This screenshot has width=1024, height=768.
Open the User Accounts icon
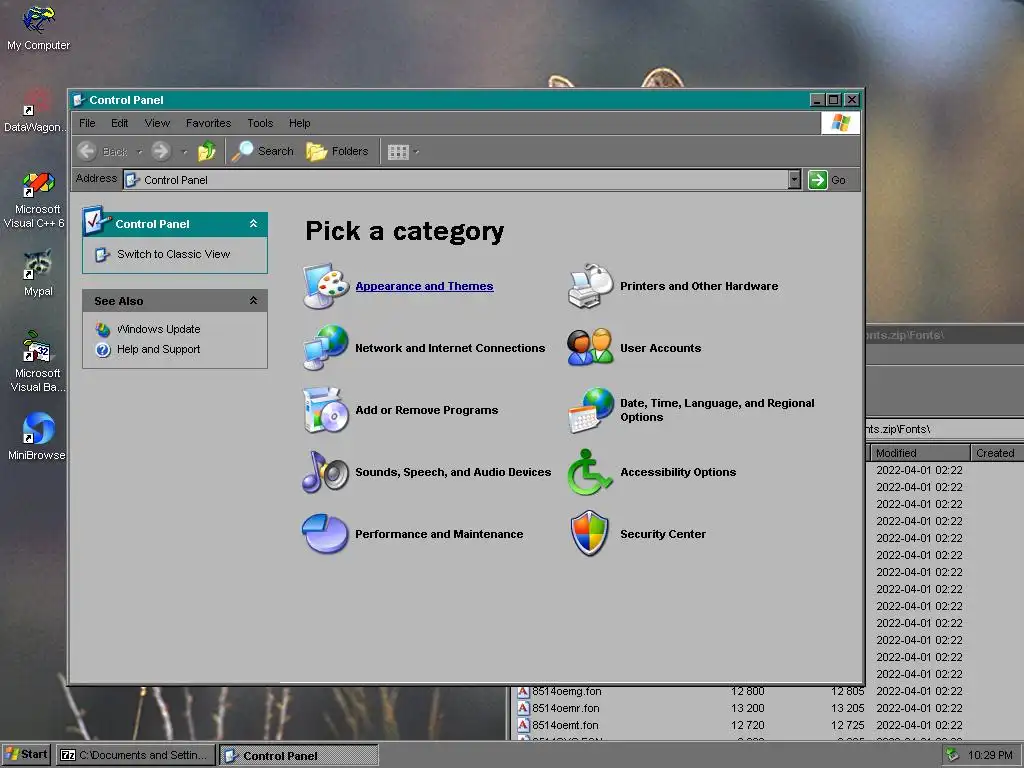coord(590,347)
